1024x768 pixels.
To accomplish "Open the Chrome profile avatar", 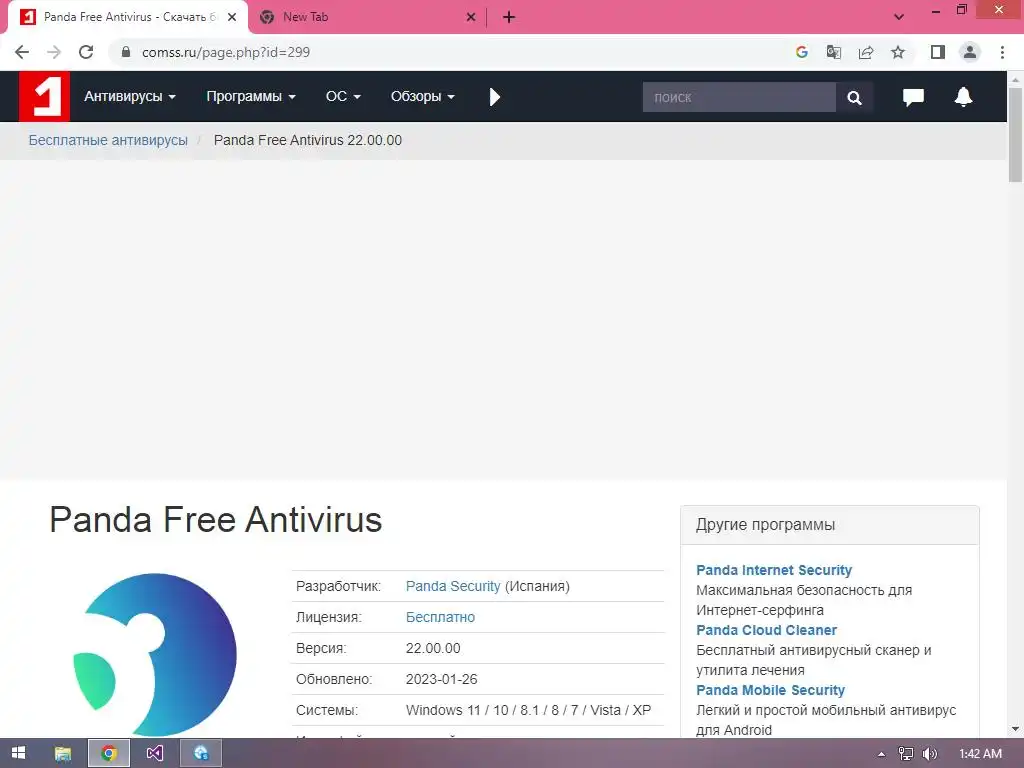I will click(970, 52).
